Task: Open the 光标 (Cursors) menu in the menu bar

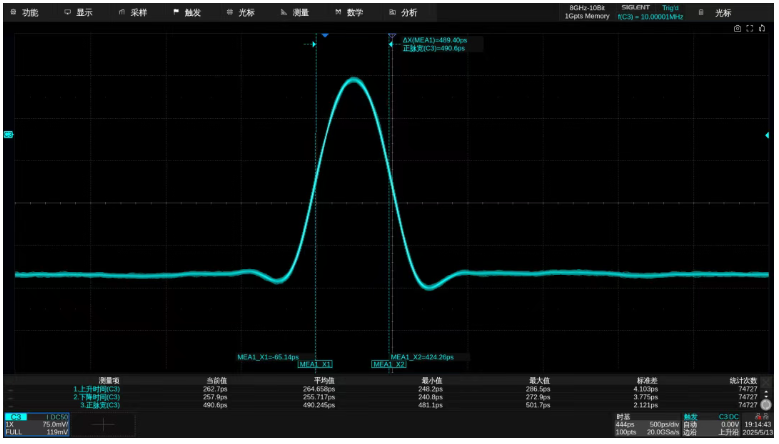Action: tap(241, 12)
